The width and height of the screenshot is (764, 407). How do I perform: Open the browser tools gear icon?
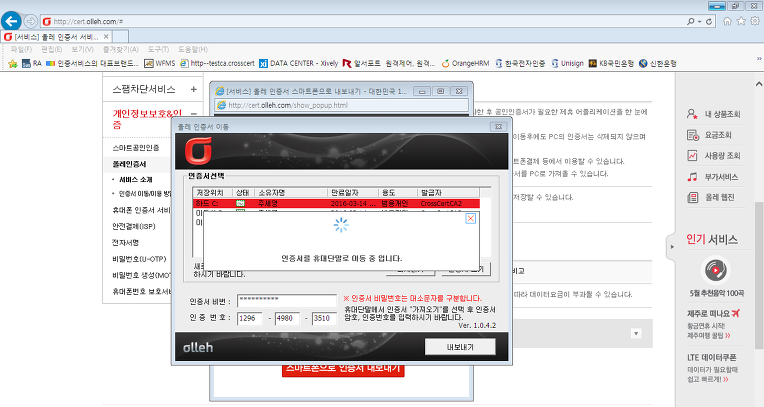(x=755, y=21)
